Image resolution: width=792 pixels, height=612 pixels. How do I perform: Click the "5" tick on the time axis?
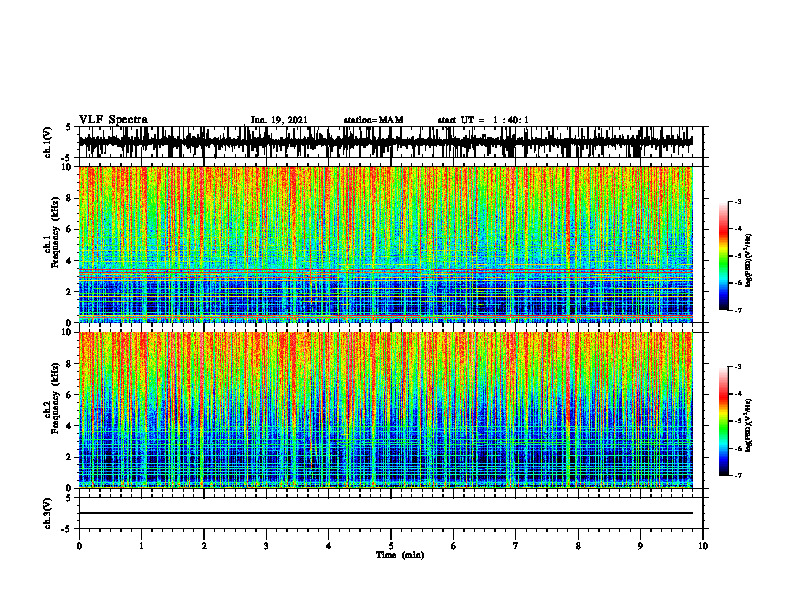(391, 546)
